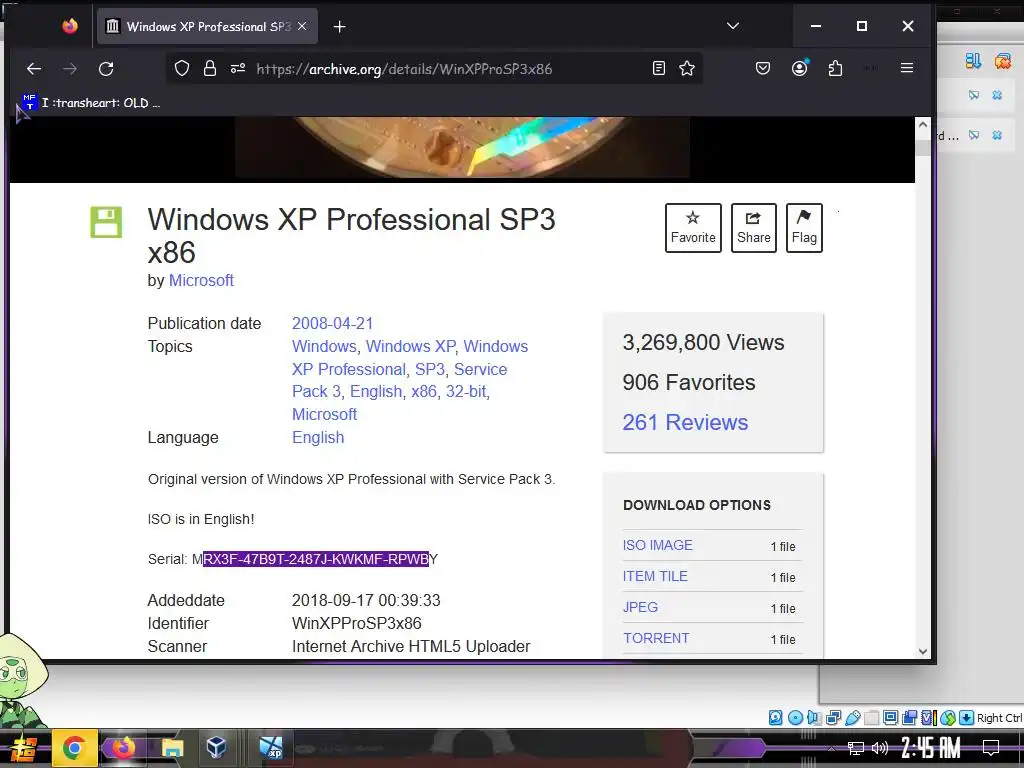Open the Firefox hamburger application menu
This screenshot has width=1024, height=768.
point(907,68)
